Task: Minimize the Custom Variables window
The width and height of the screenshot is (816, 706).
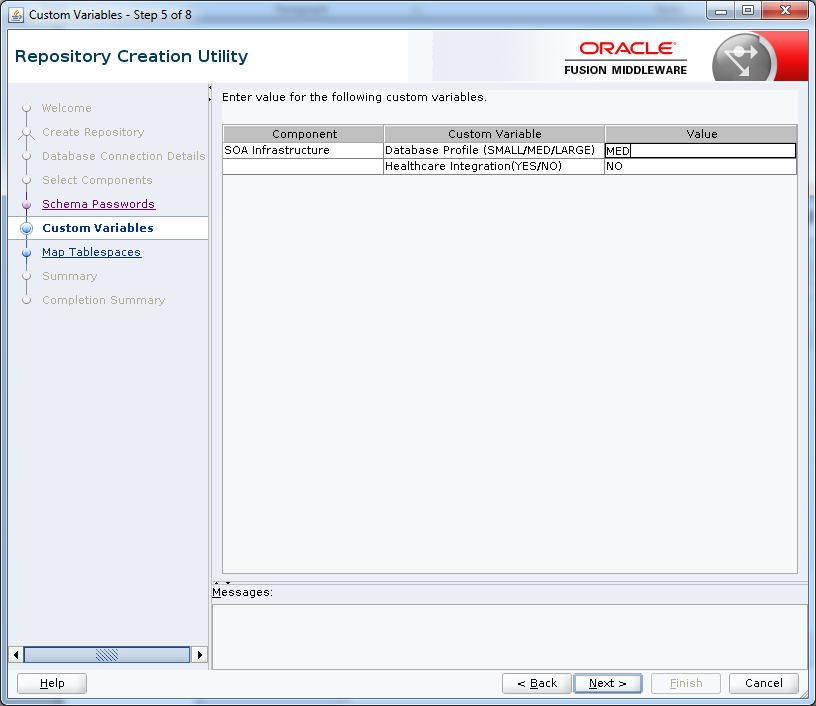Action: click(x=721, y=11)
